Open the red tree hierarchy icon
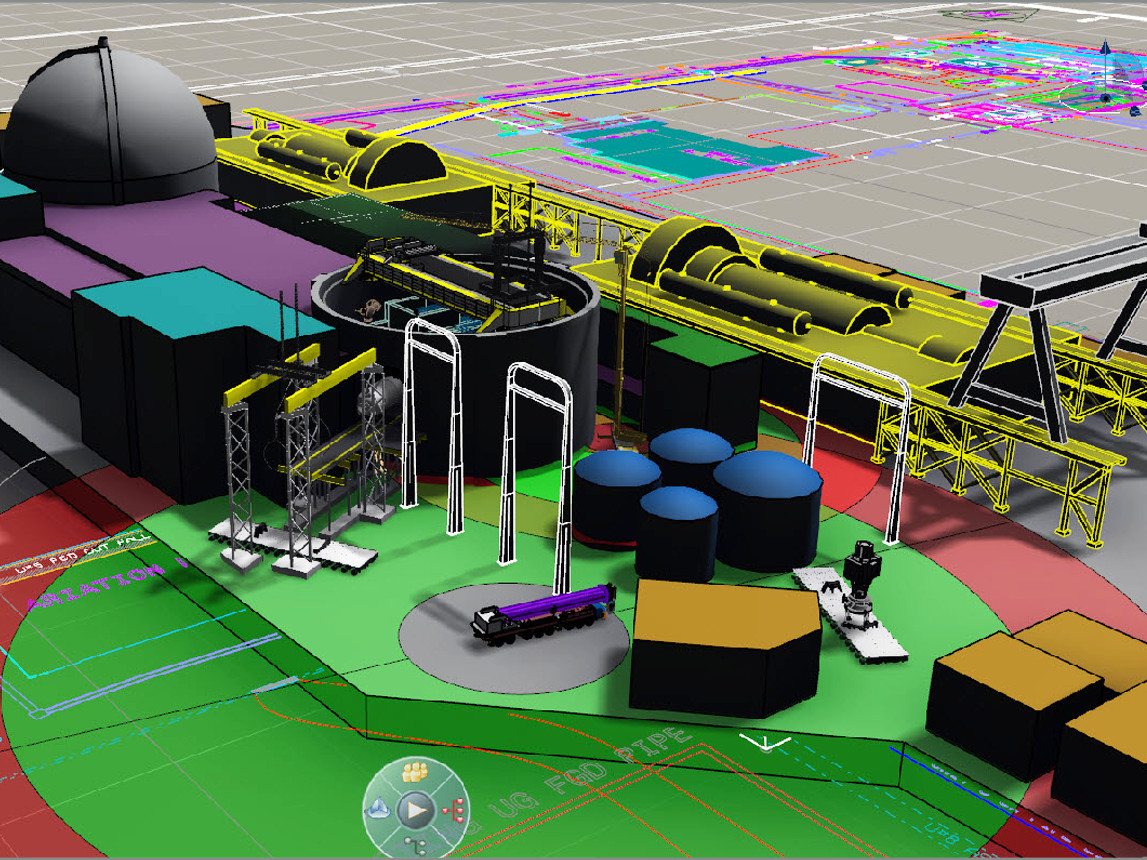 [455, 808]
